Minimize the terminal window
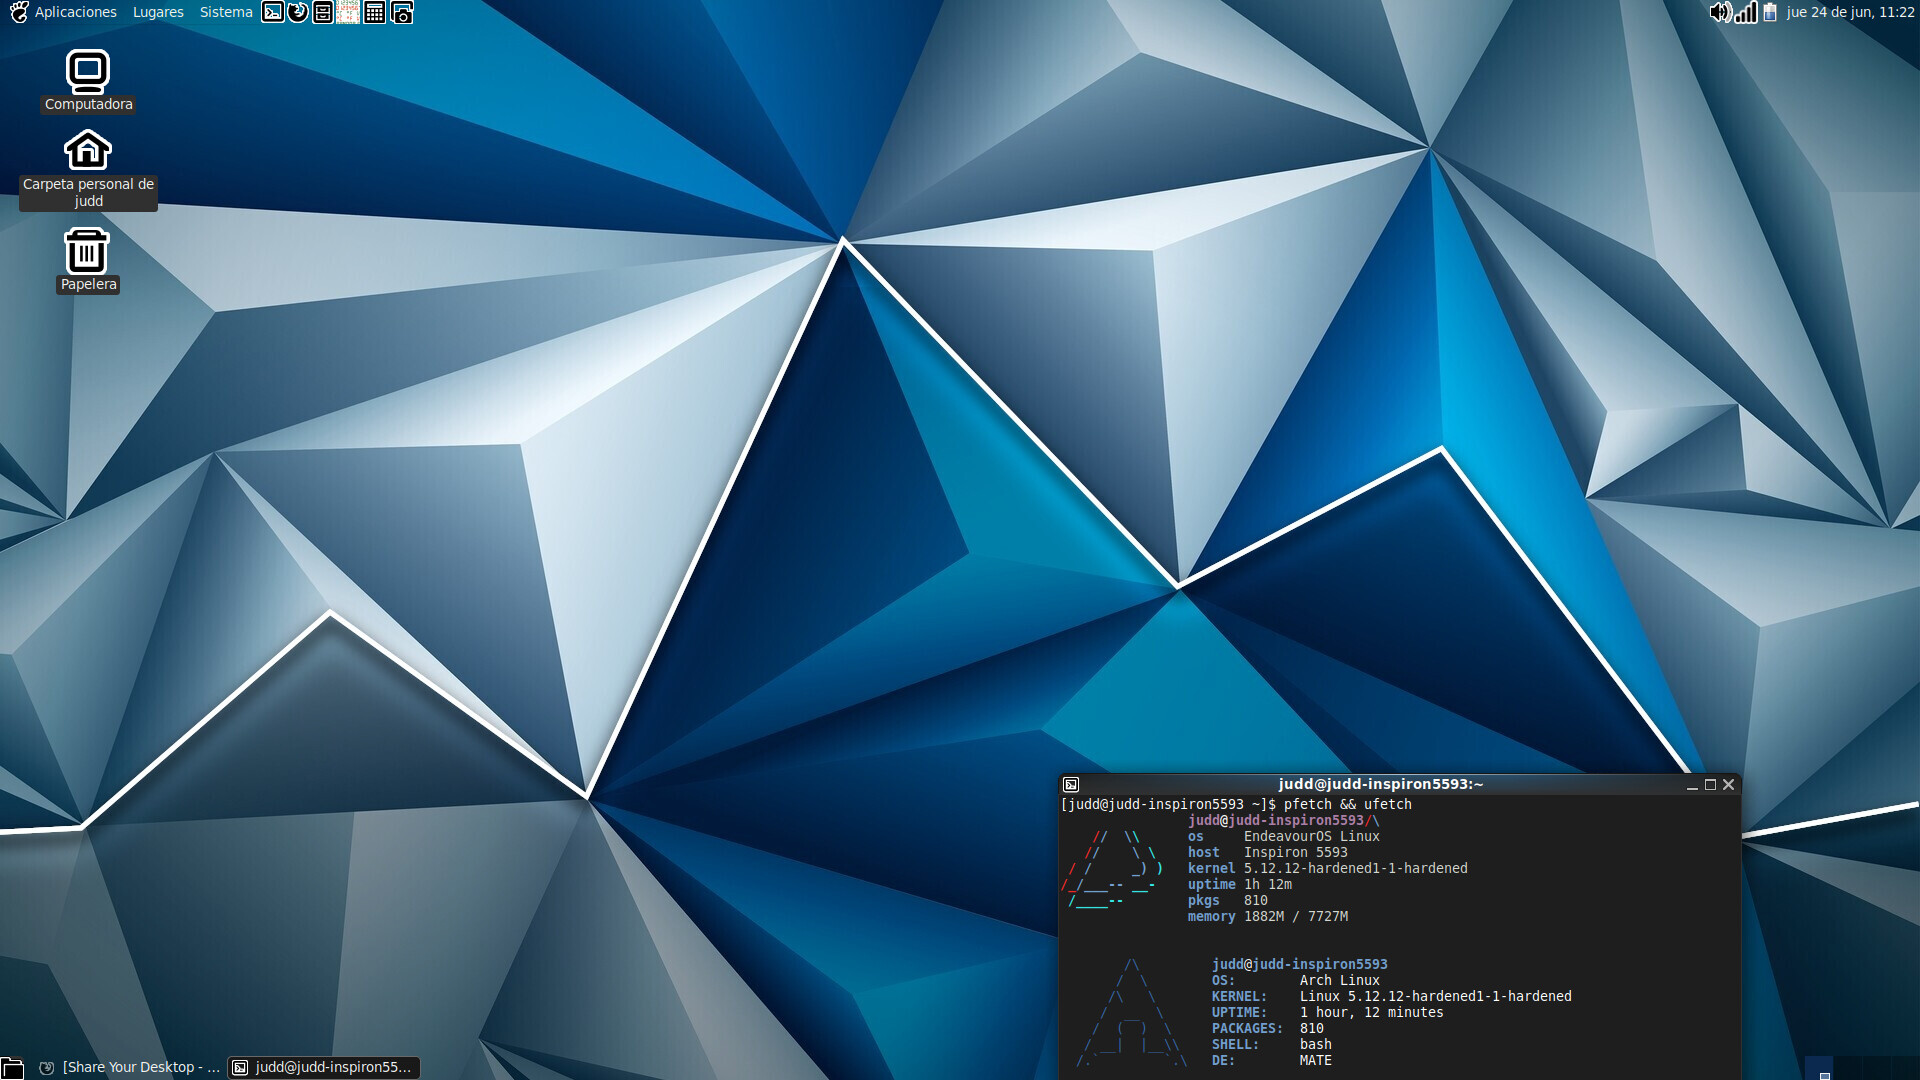The image size is (1920, 1080). tap(1692, 785)
